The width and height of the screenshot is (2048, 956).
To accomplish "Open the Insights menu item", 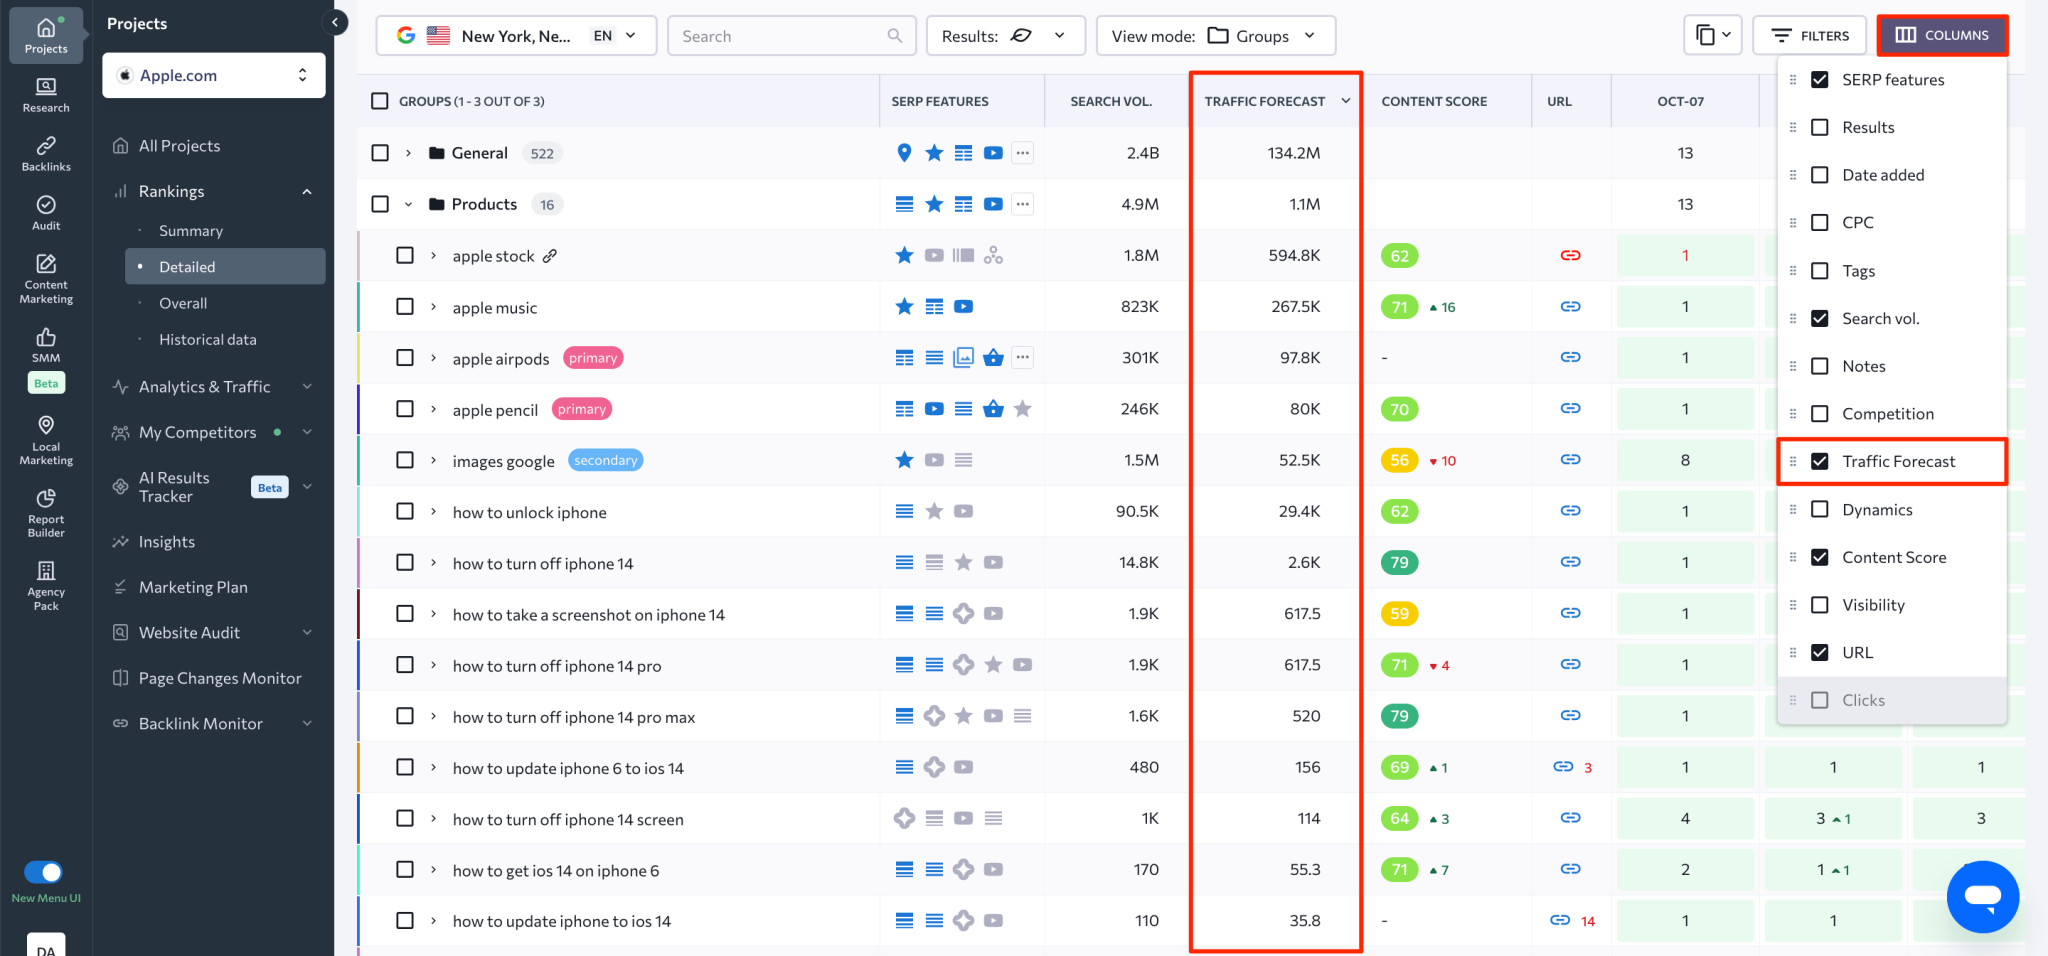I will click(x=166, y=542).
